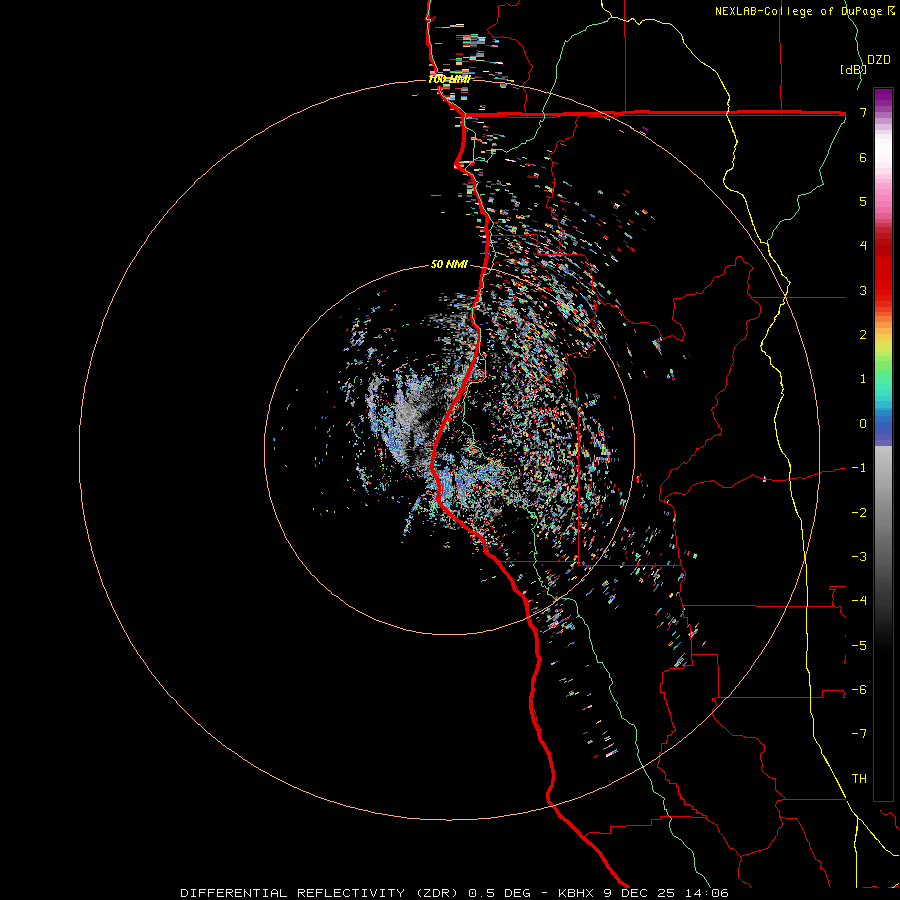Viewport: 900px width, 900px height.
Task: Select scale value 1 on legend
Action: (x=863, y=379)
